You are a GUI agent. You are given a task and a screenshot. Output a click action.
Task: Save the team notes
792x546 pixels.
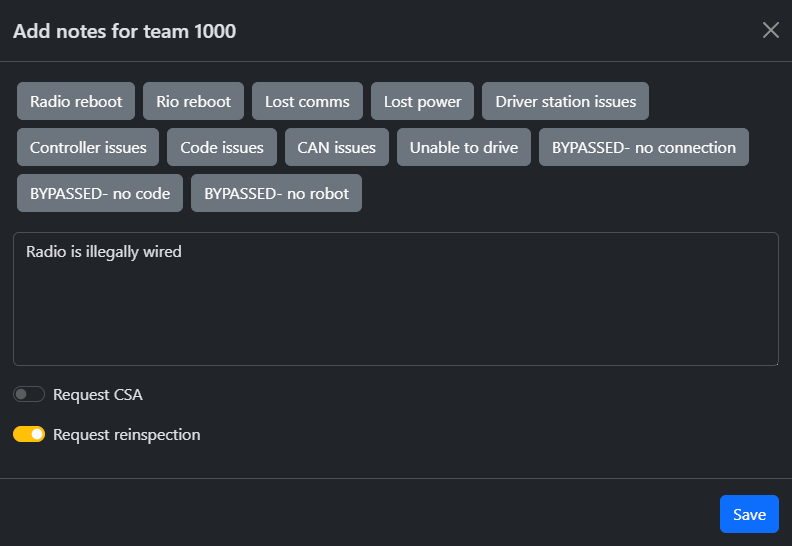click(x=749, y=514)
